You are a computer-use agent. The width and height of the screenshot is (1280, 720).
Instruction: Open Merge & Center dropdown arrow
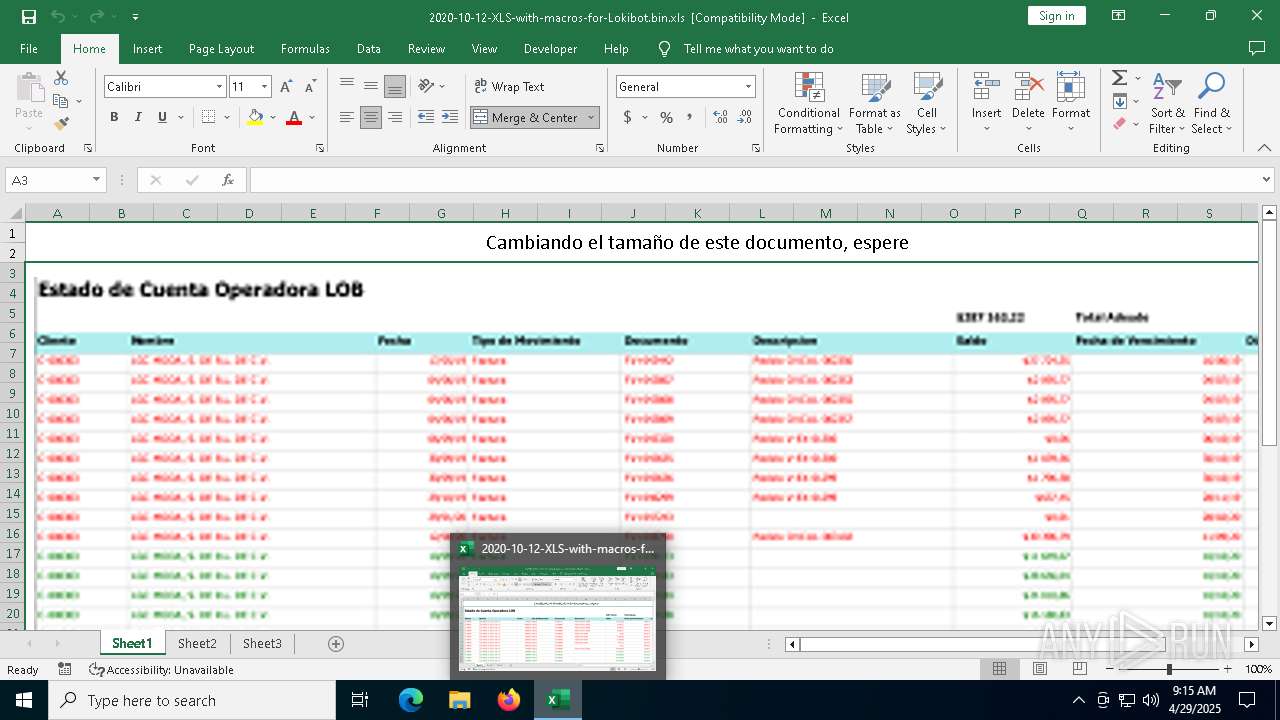(x=591, y=117)
